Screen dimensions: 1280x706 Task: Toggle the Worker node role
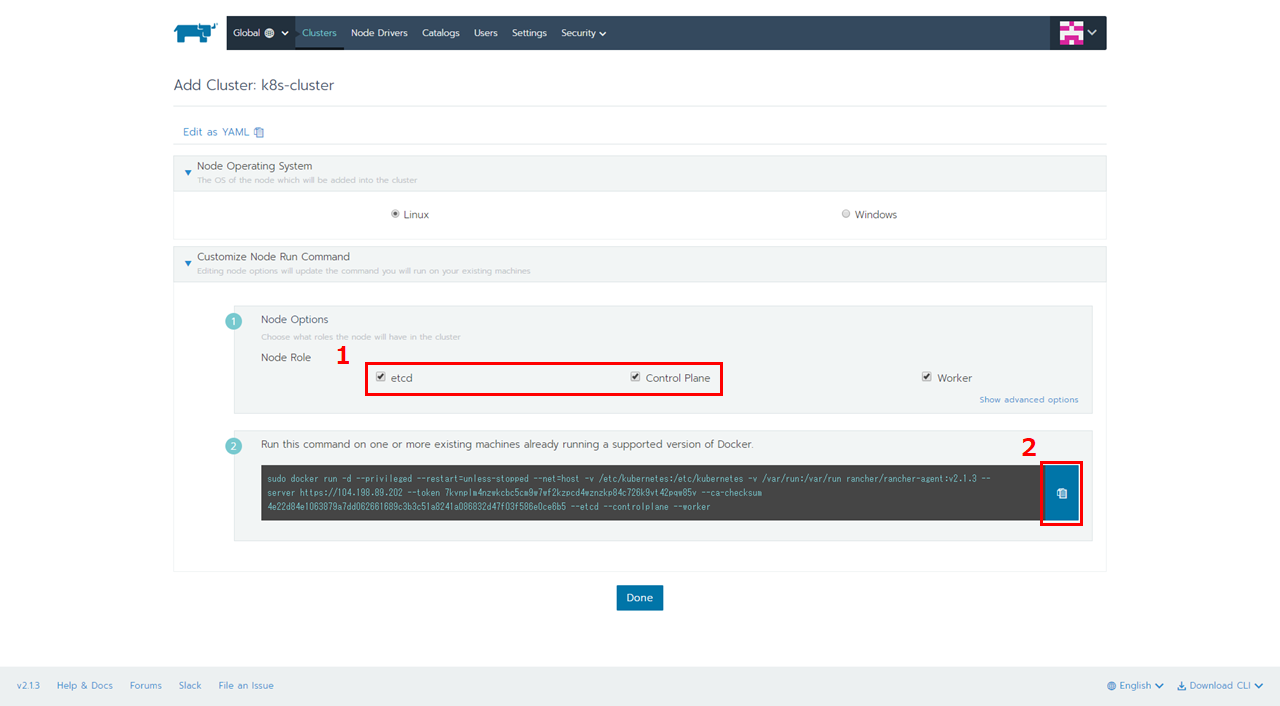[927, 377]
